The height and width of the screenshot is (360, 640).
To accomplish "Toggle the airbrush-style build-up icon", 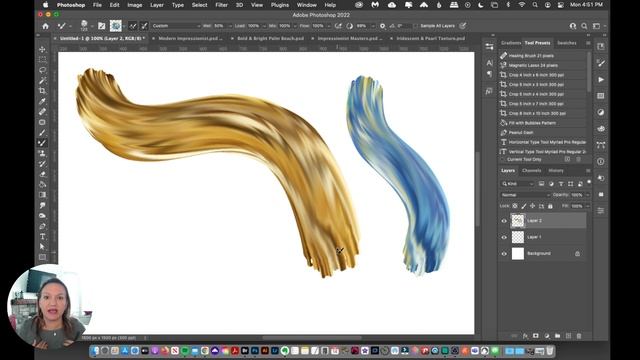I will click(338, 26).
